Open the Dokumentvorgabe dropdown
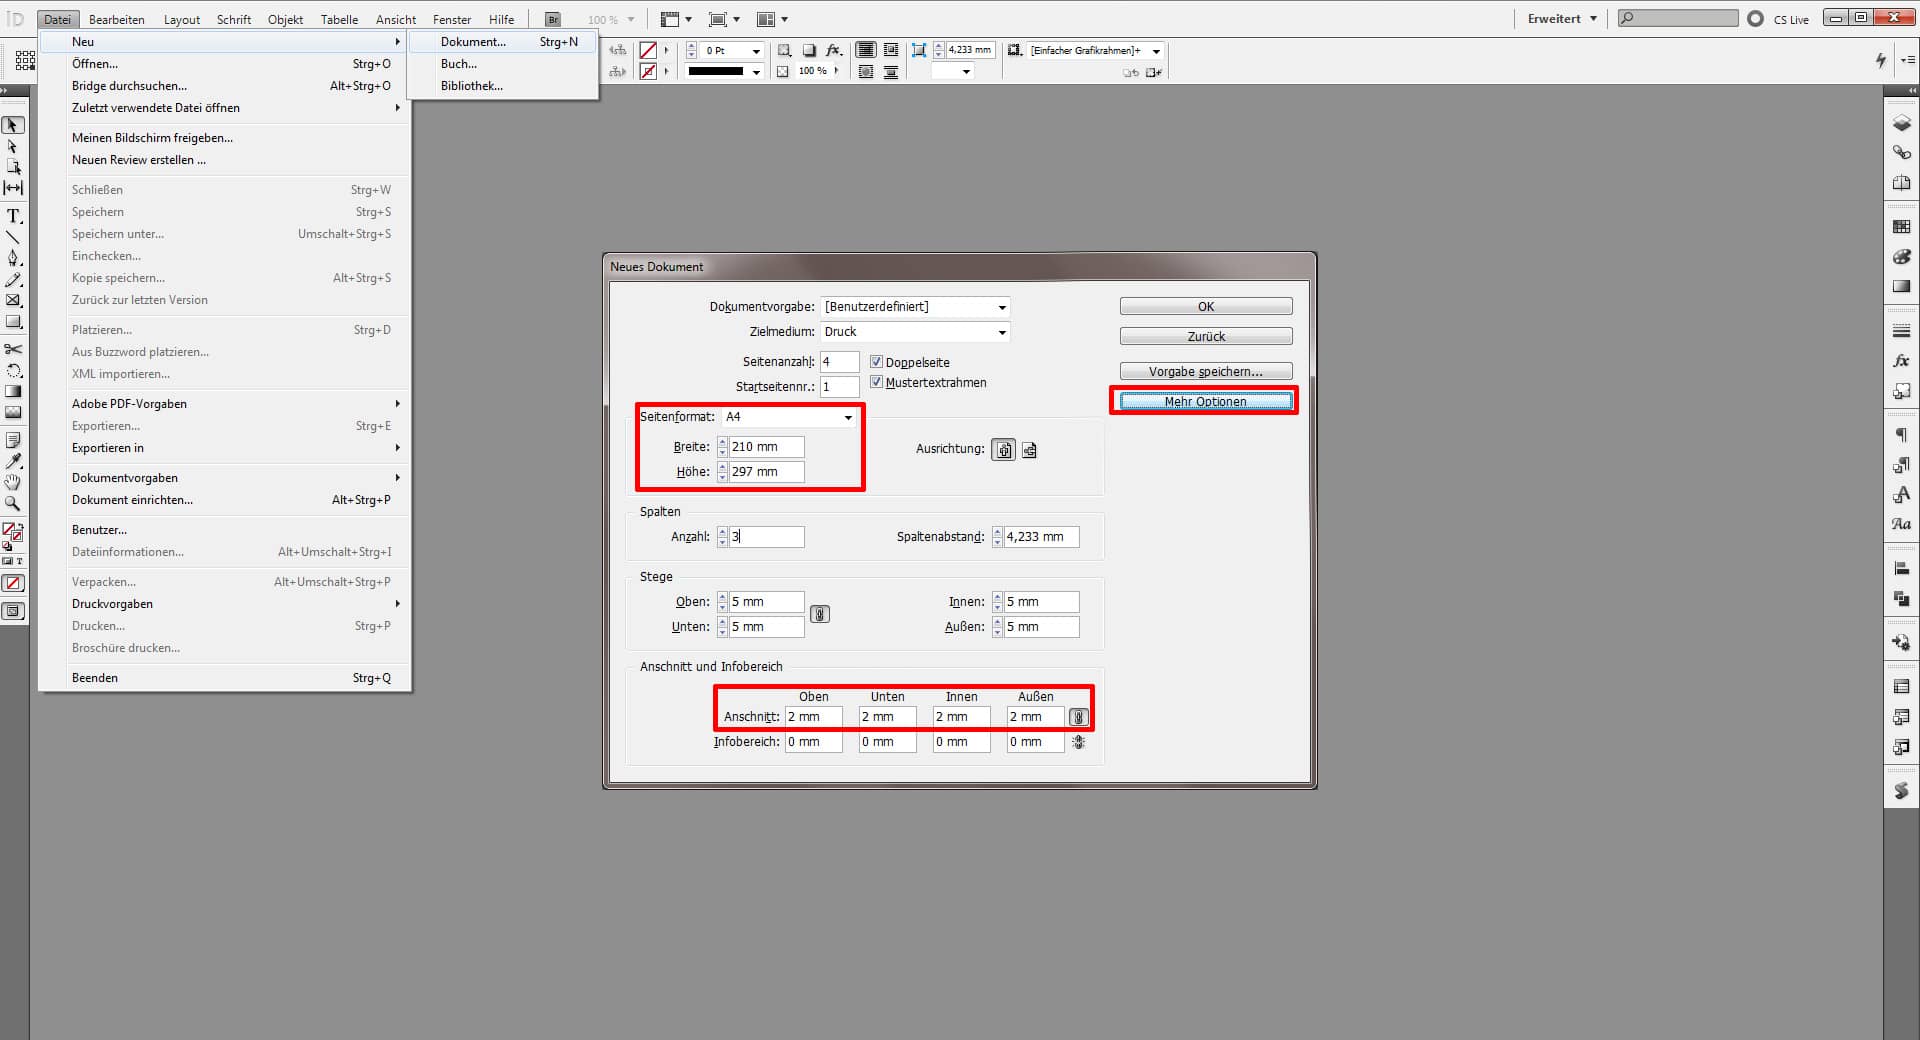 1001,307
